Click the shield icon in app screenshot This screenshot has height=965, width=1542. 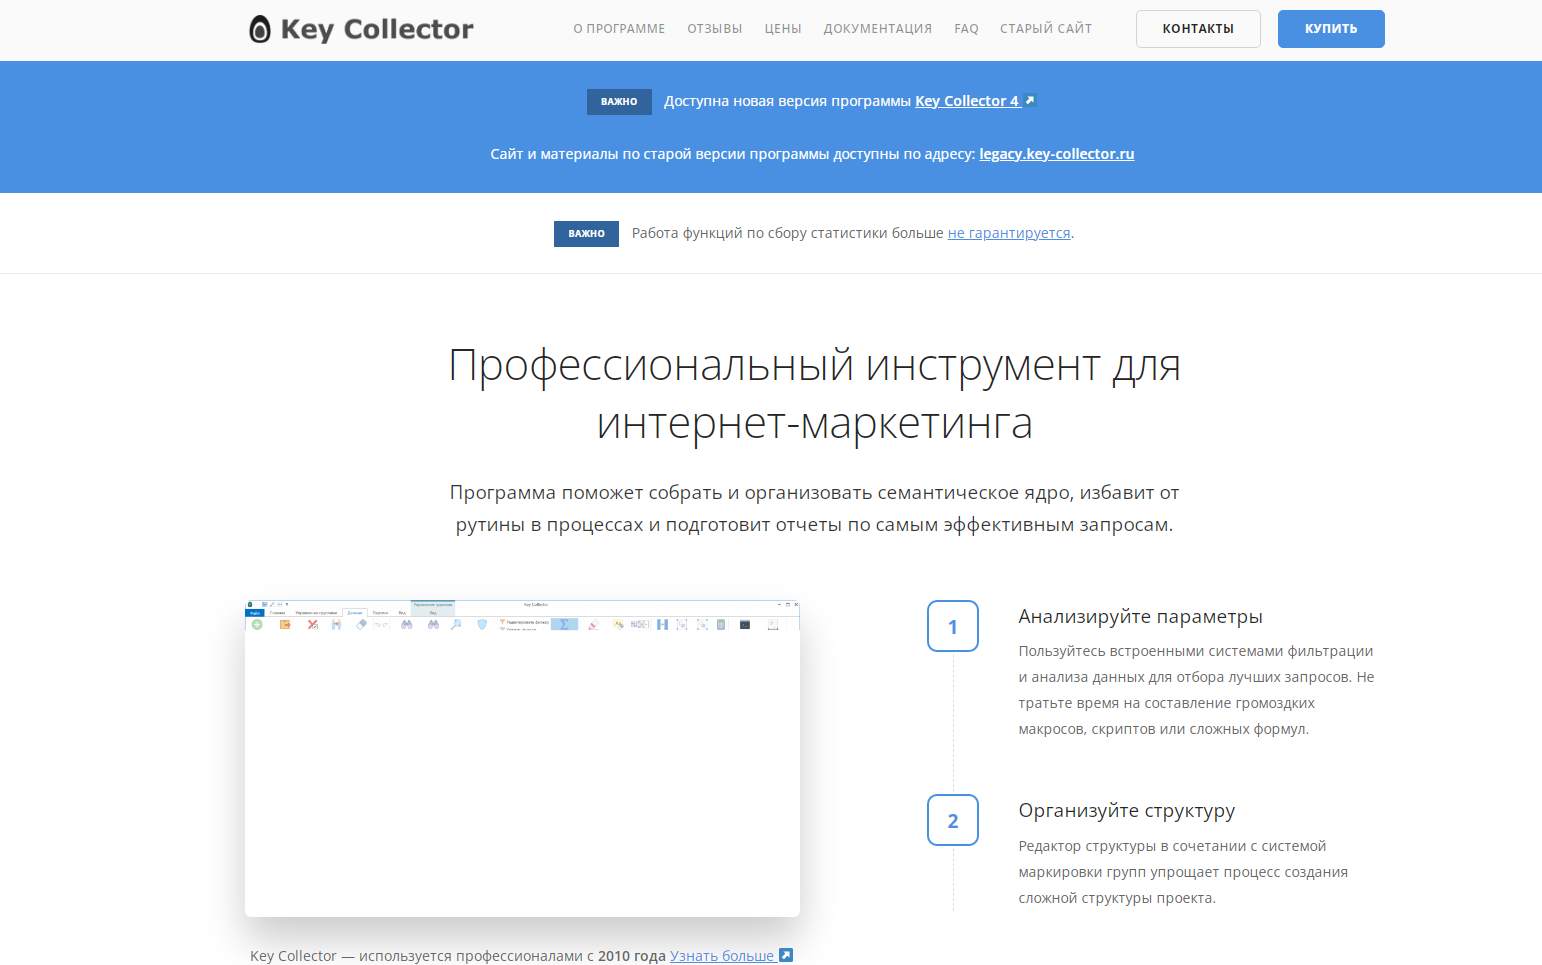coord(482,624)
